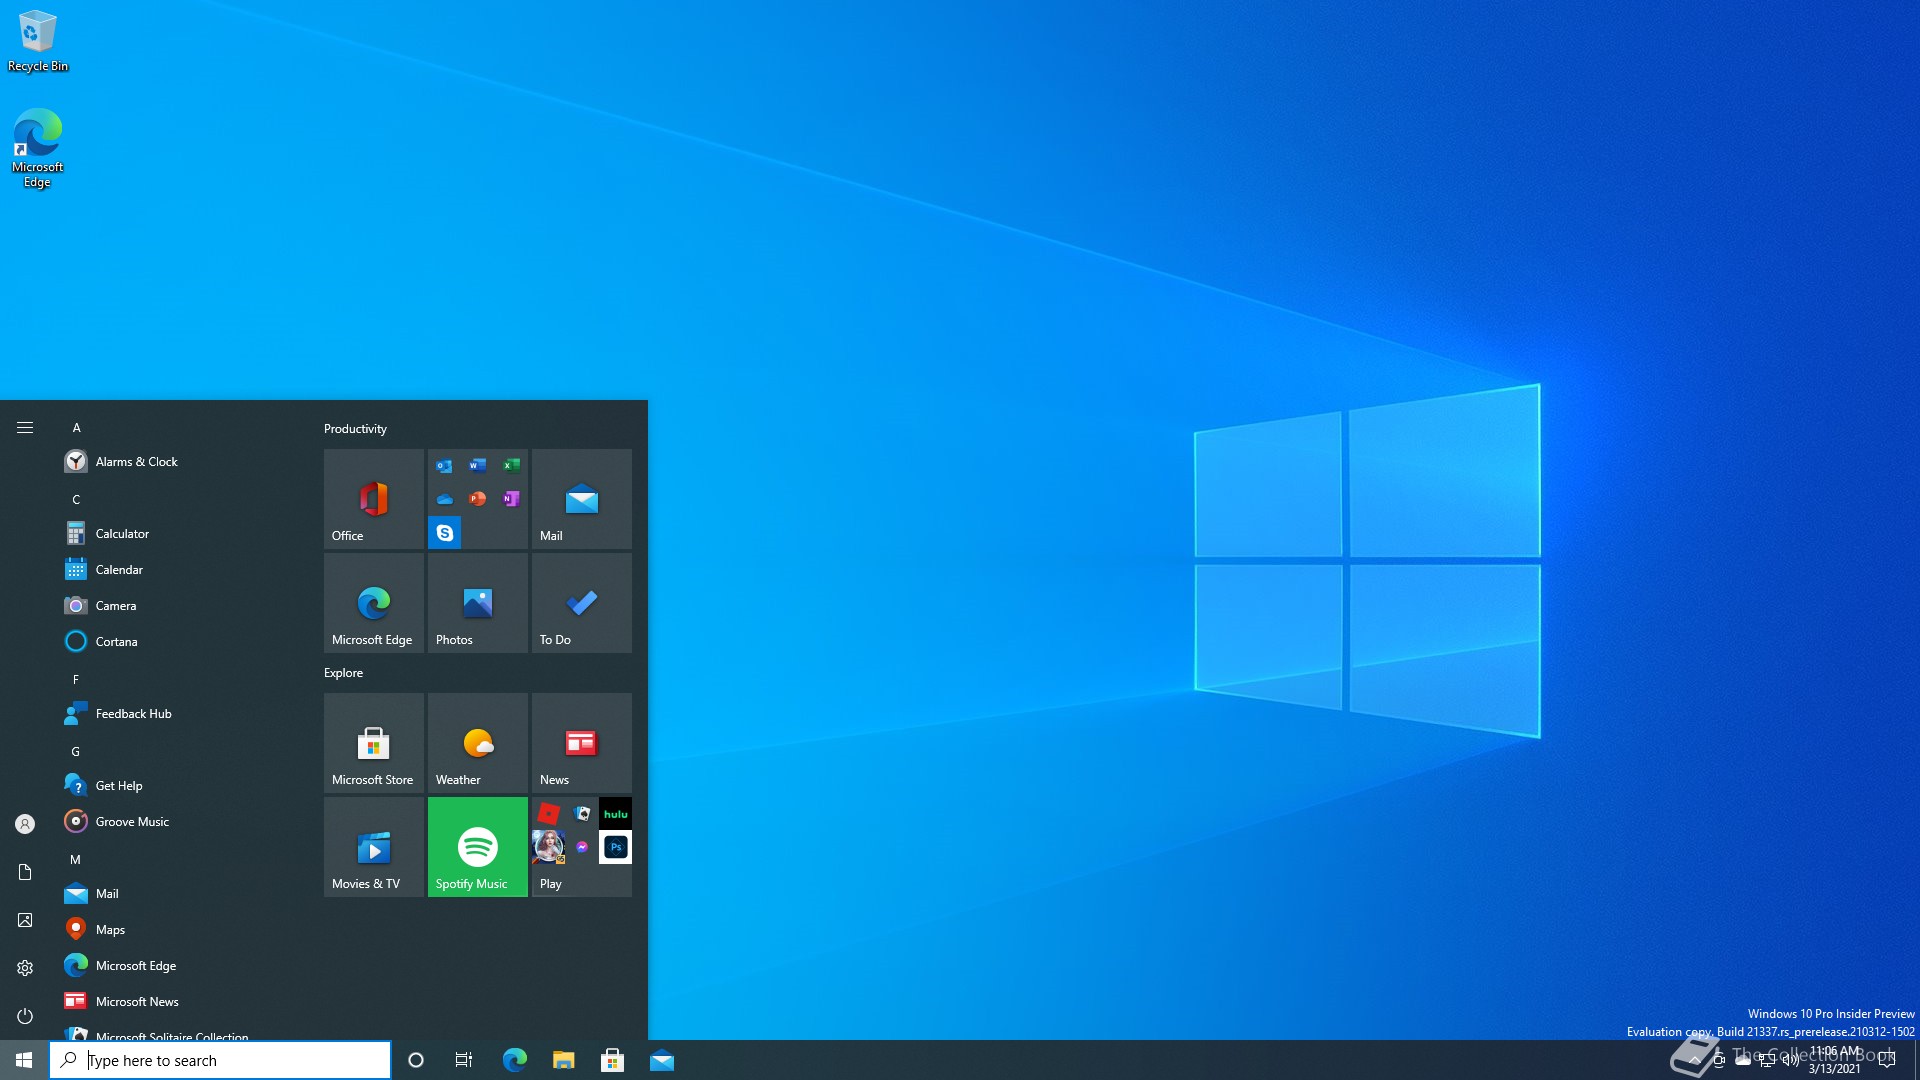Open Cortana from the taskbar
The image size is (1920, 1080).
click(415, 1059)
